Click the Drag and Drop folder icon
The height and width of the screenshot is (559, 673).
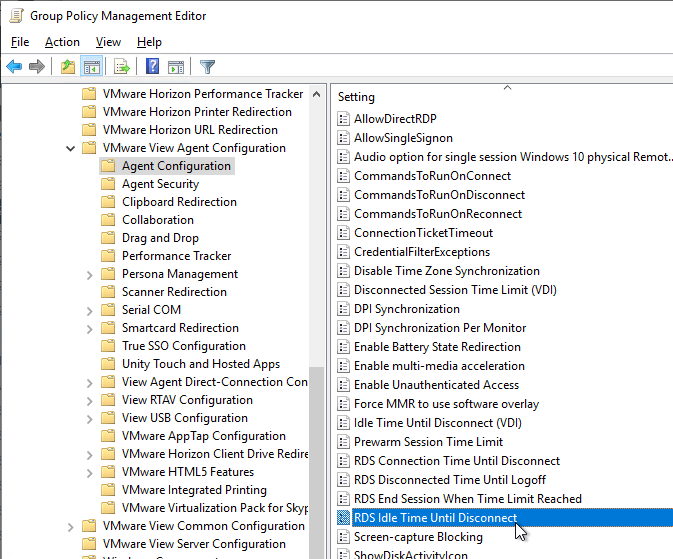point(108,238)
